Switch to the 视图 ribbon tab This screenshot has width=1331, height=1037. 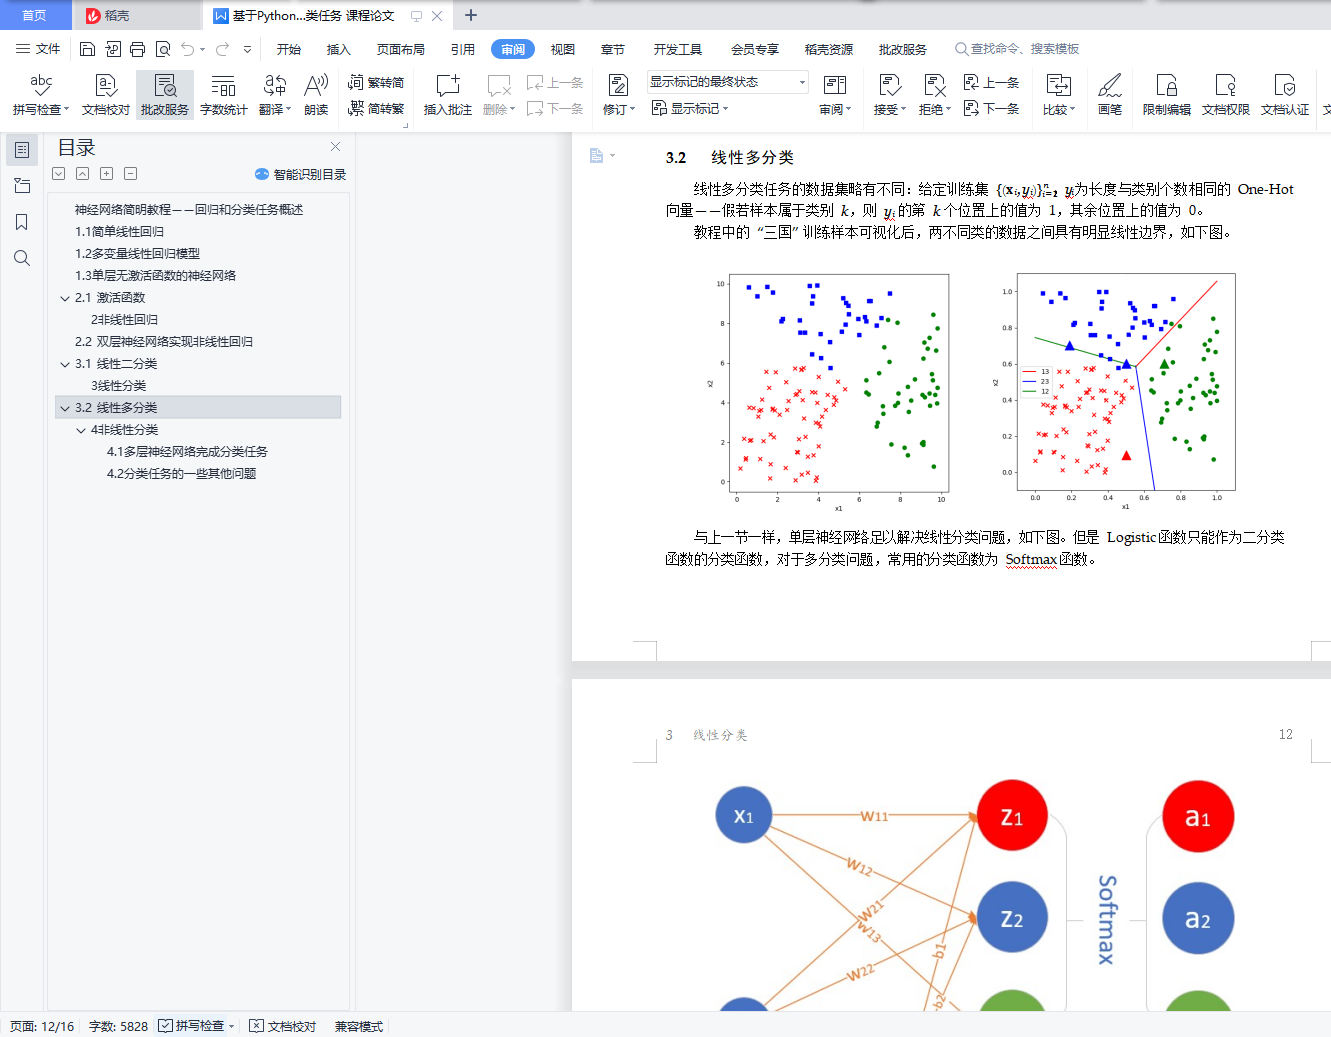pos(563,49)
